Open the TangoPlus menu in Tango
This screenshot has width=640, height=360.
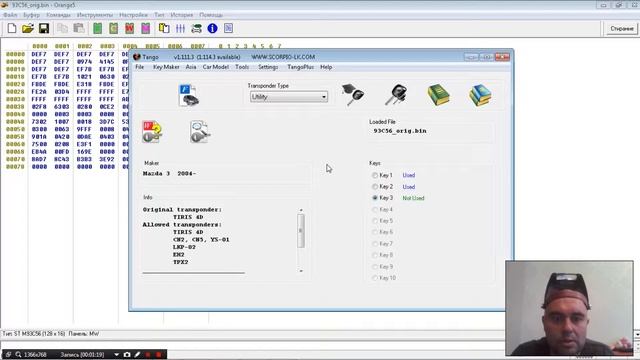[300, 67]
